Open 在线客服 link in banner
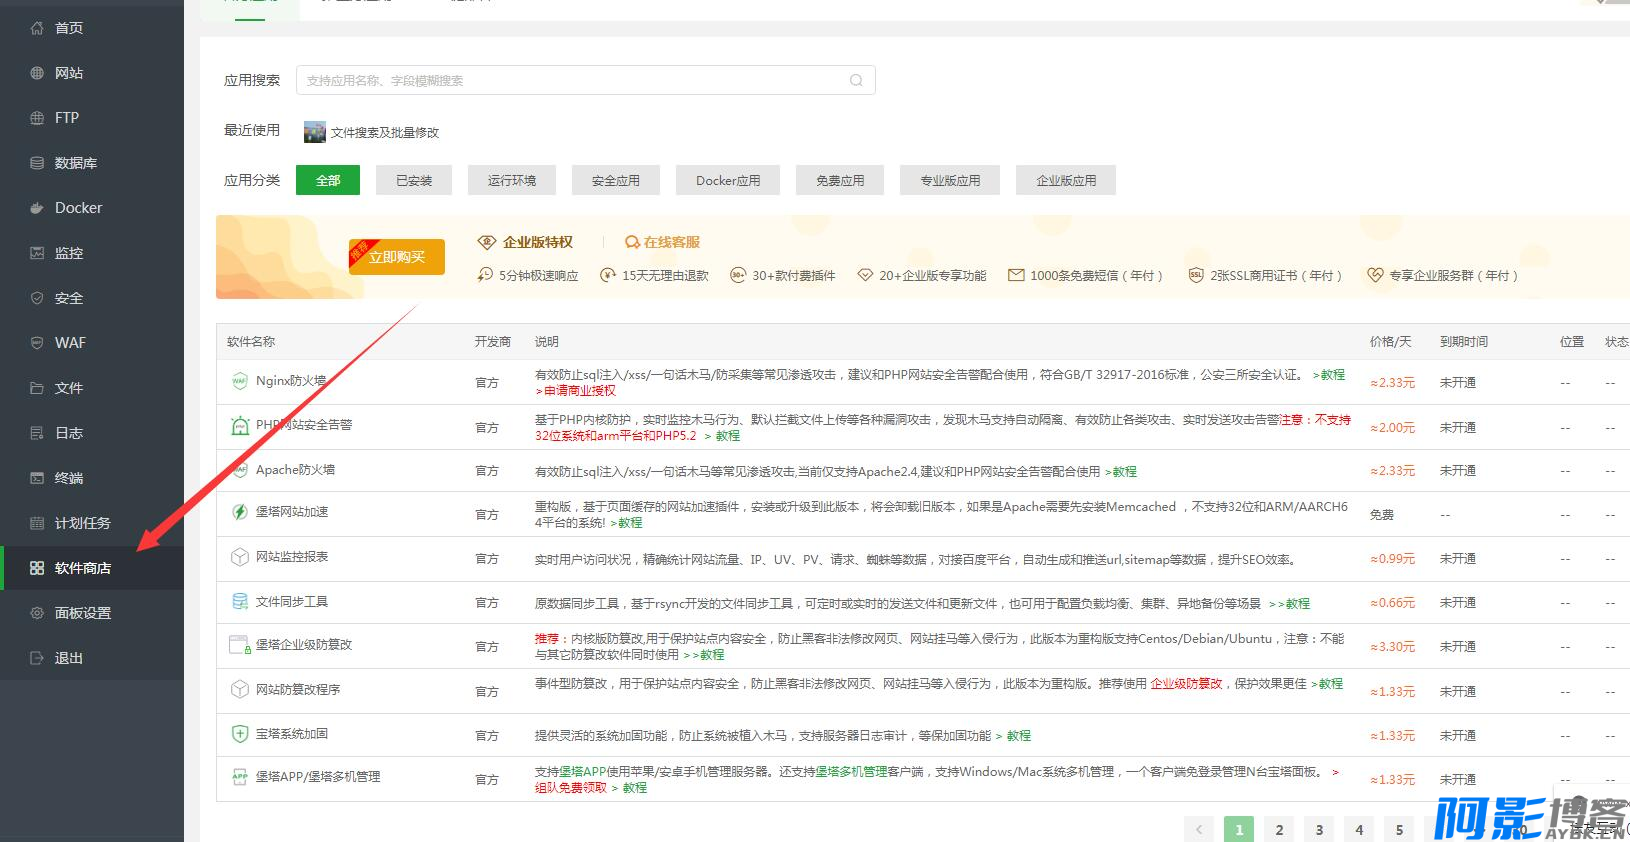This screenshot has width=1630, height=842. (662, 242)
